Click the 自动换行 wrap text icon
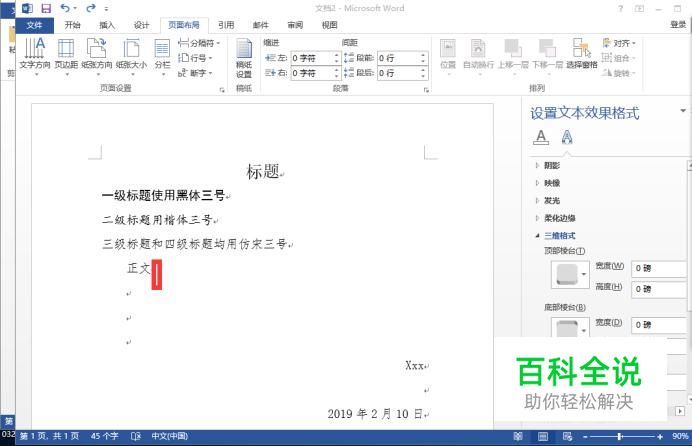The width and height of the screenshot is (692, 446). 478,54
